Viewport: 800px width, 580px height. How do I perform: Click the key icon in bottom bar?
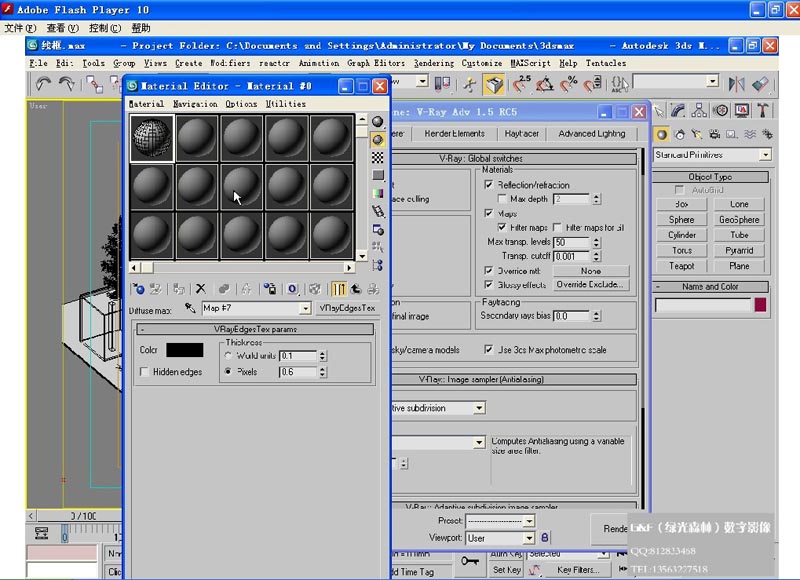point(469,562)
